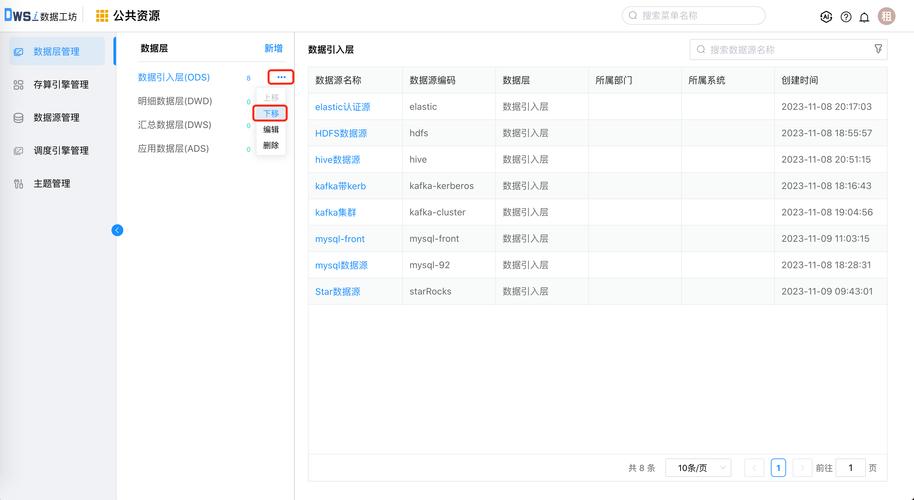Screen dimensions: 914x500
Task: Choose 下移 from the context menu
Action: (x=271, y=113)
